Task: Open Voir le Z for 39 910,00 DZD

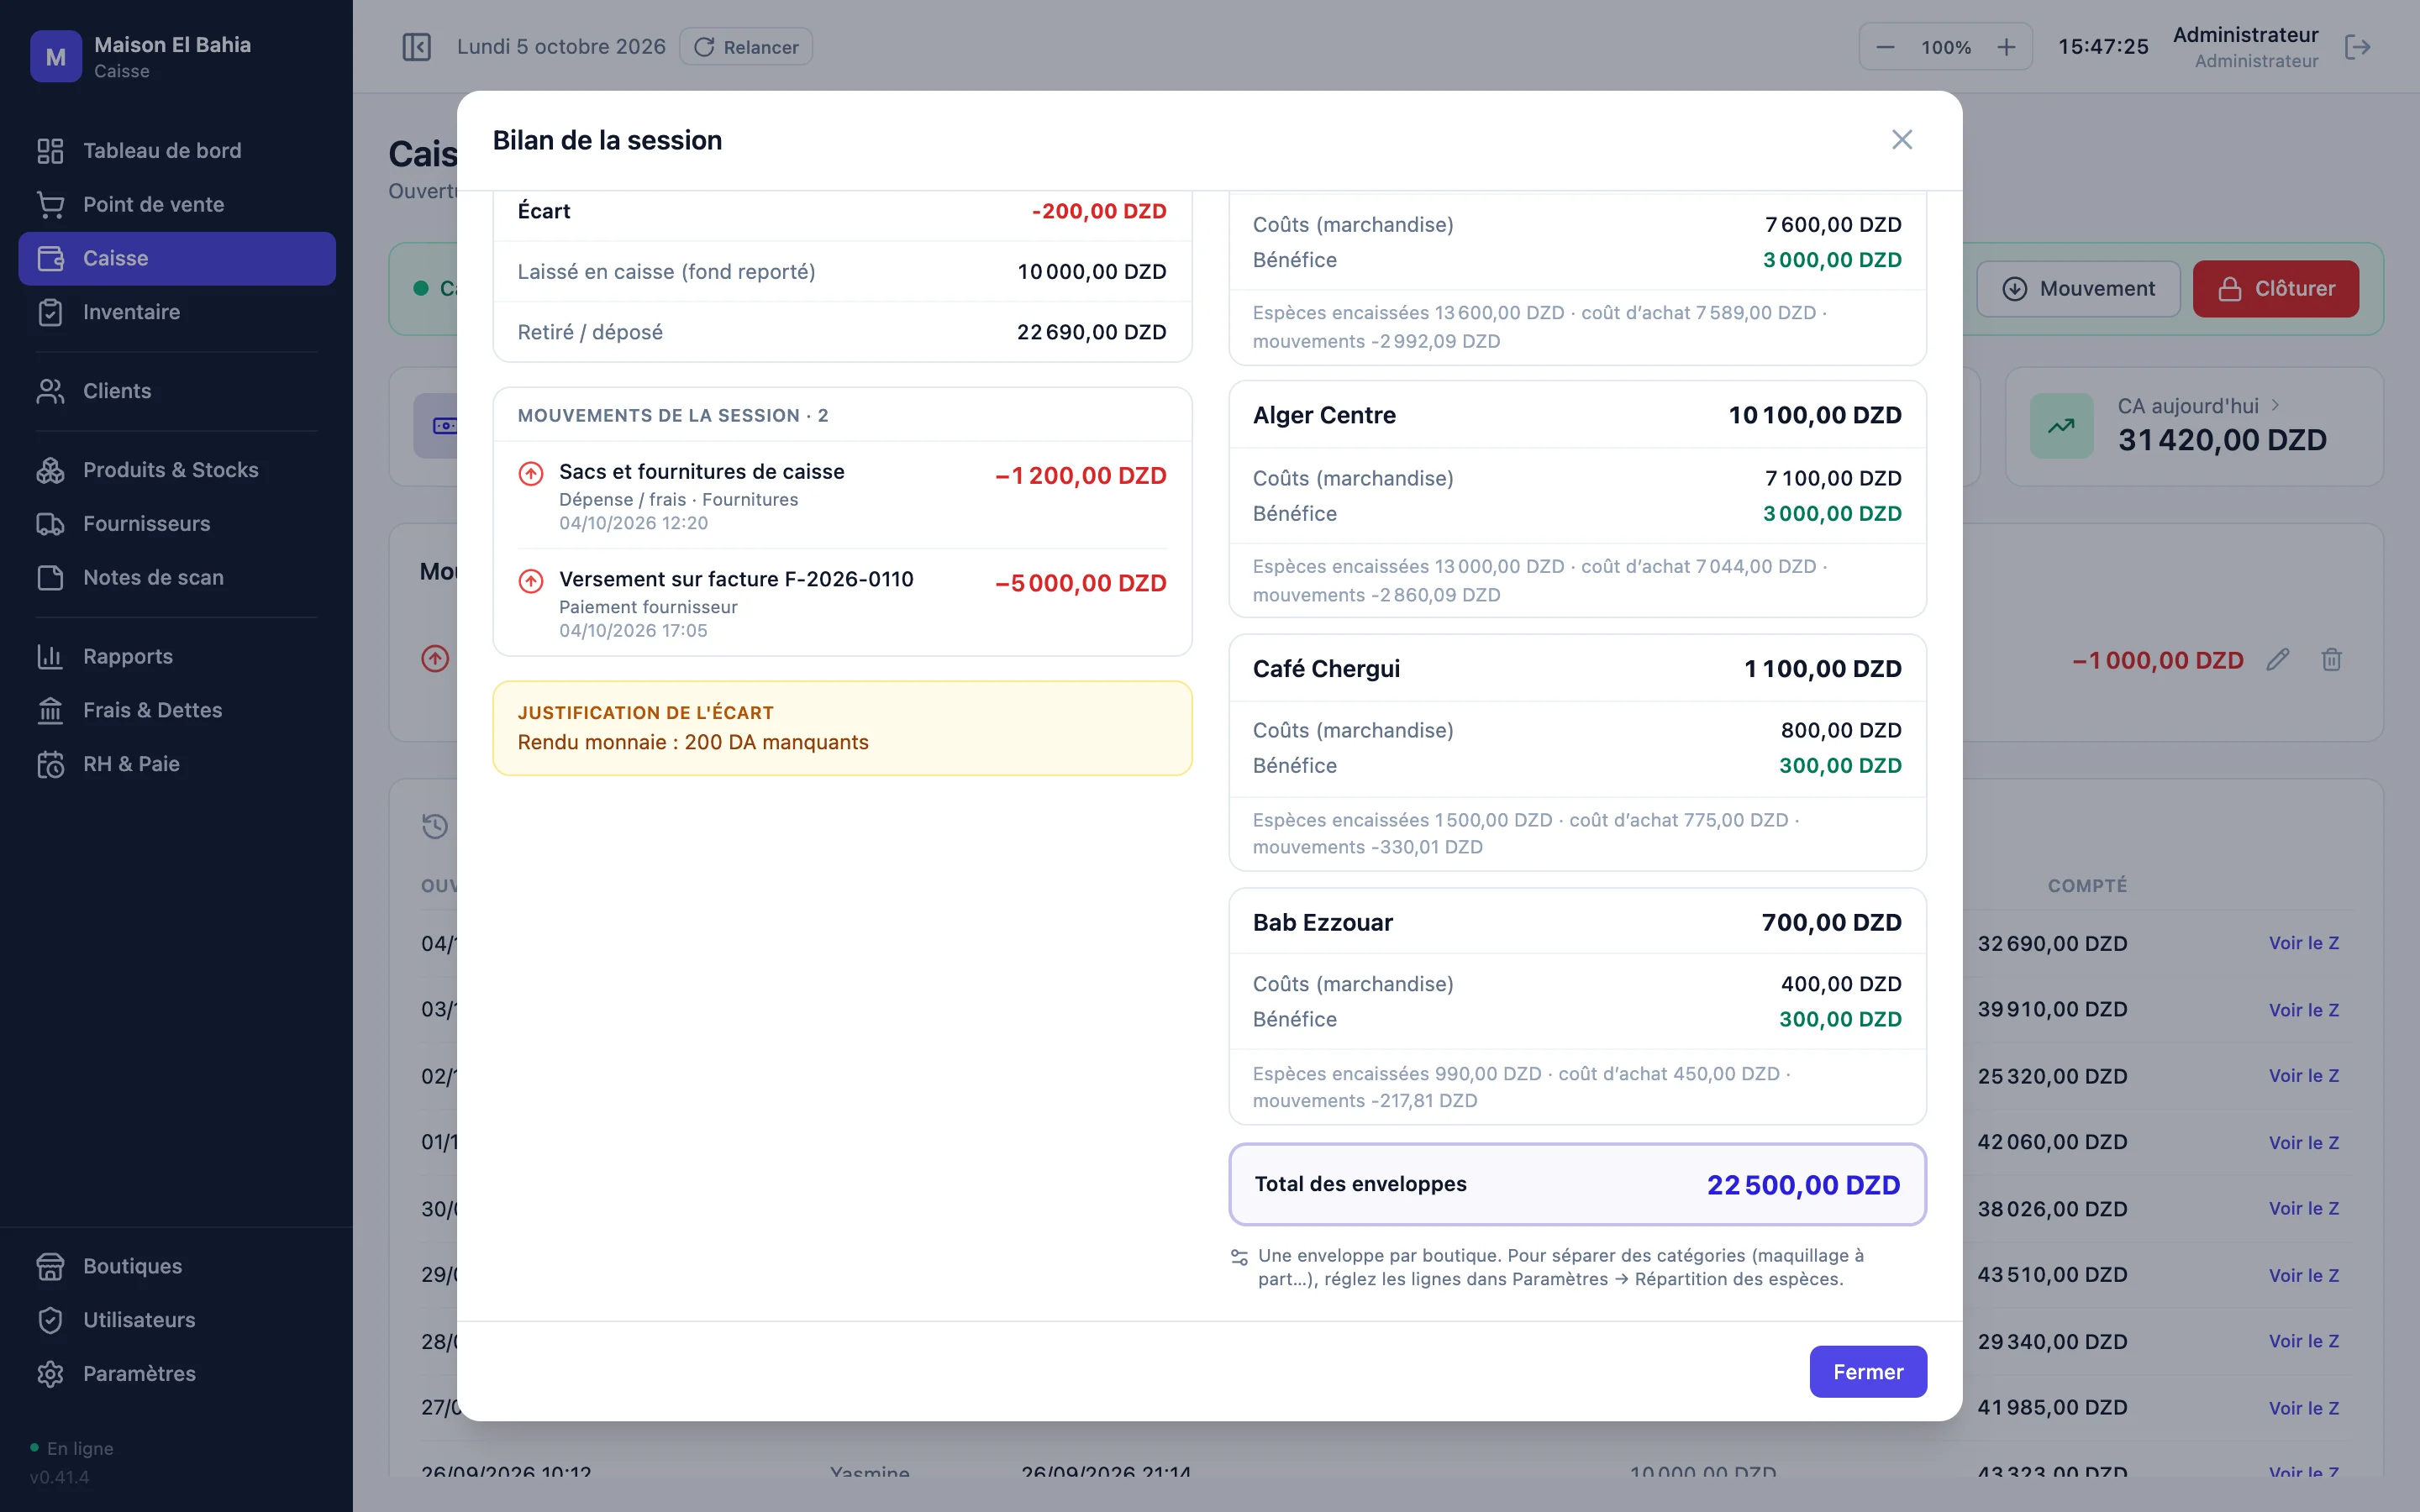Action: tap(2303, 1010)
